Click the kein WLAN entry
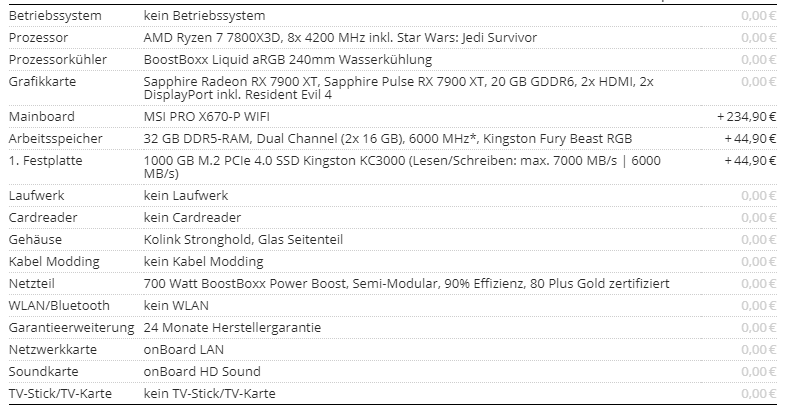The width and height of the screenshot is (791, 406). (176, 306)
